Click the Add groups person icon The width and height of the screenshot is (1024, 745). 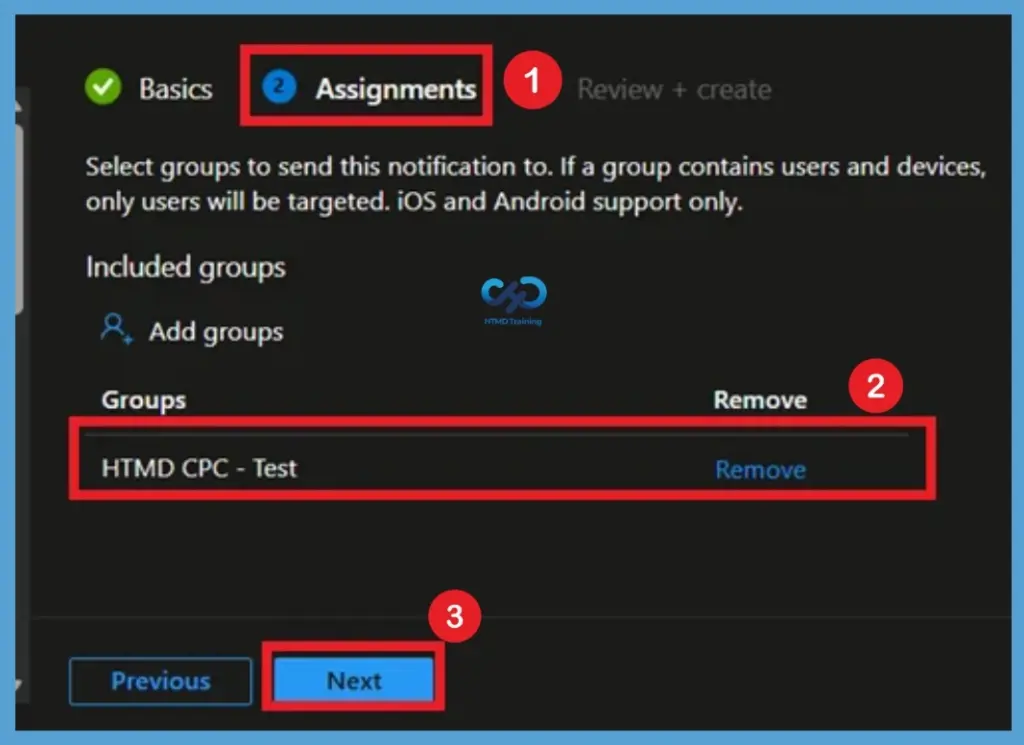pyautogui.click(x=116, y=328)
